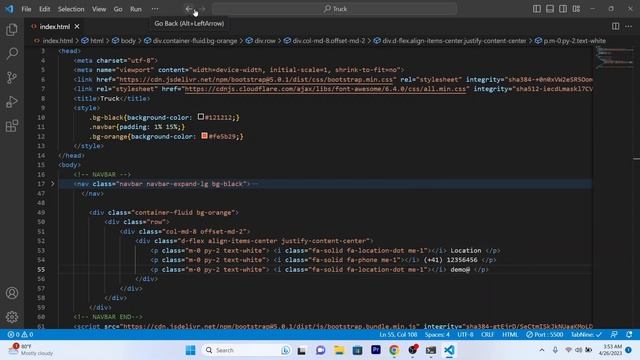Open the Edit menu
Screen dimensions: 640x360
44,9
